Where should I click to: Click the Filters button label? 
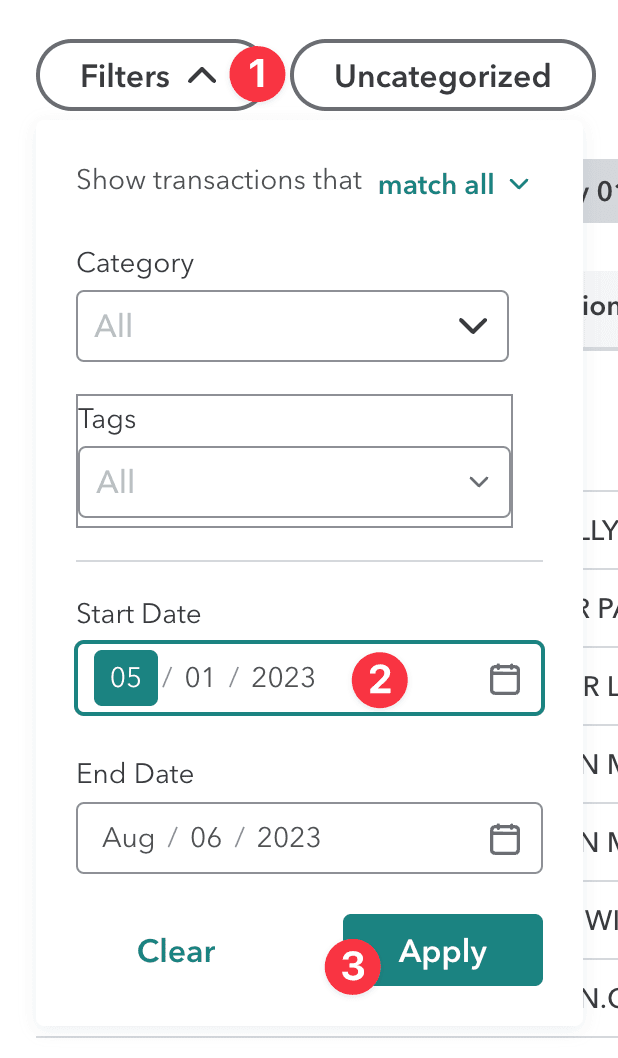coord(125,76)
